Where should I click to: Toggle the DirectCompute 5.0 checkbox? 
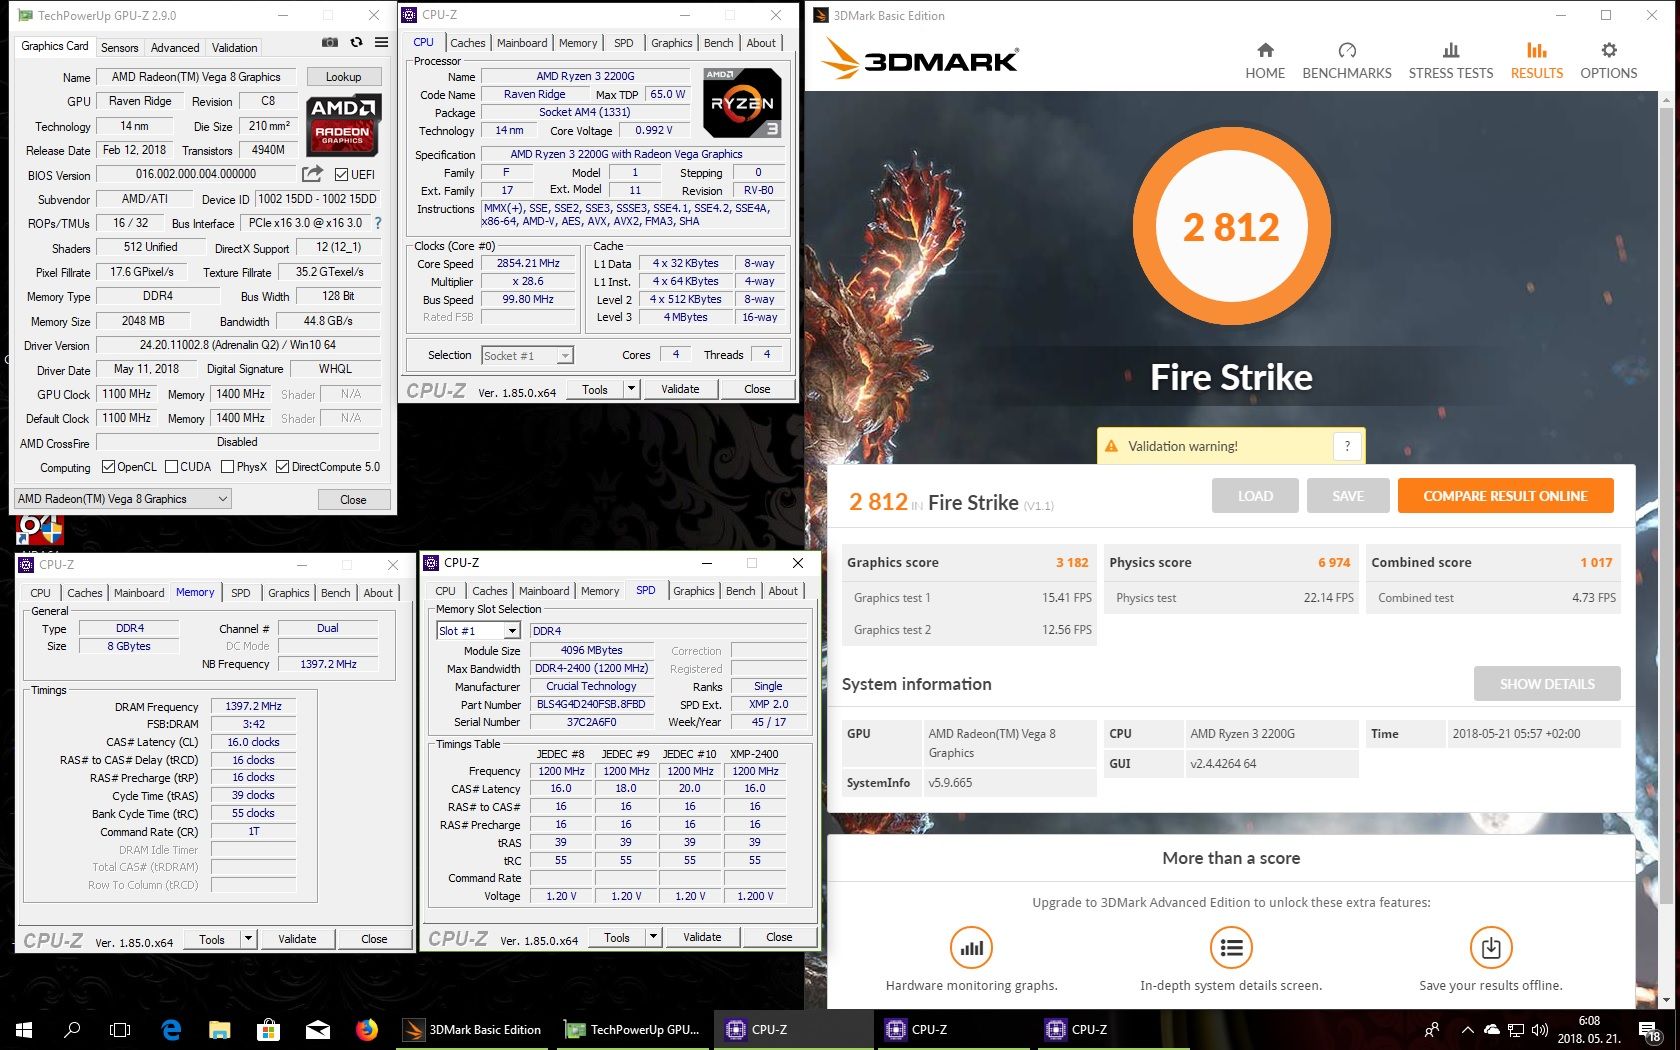point(283,467)
